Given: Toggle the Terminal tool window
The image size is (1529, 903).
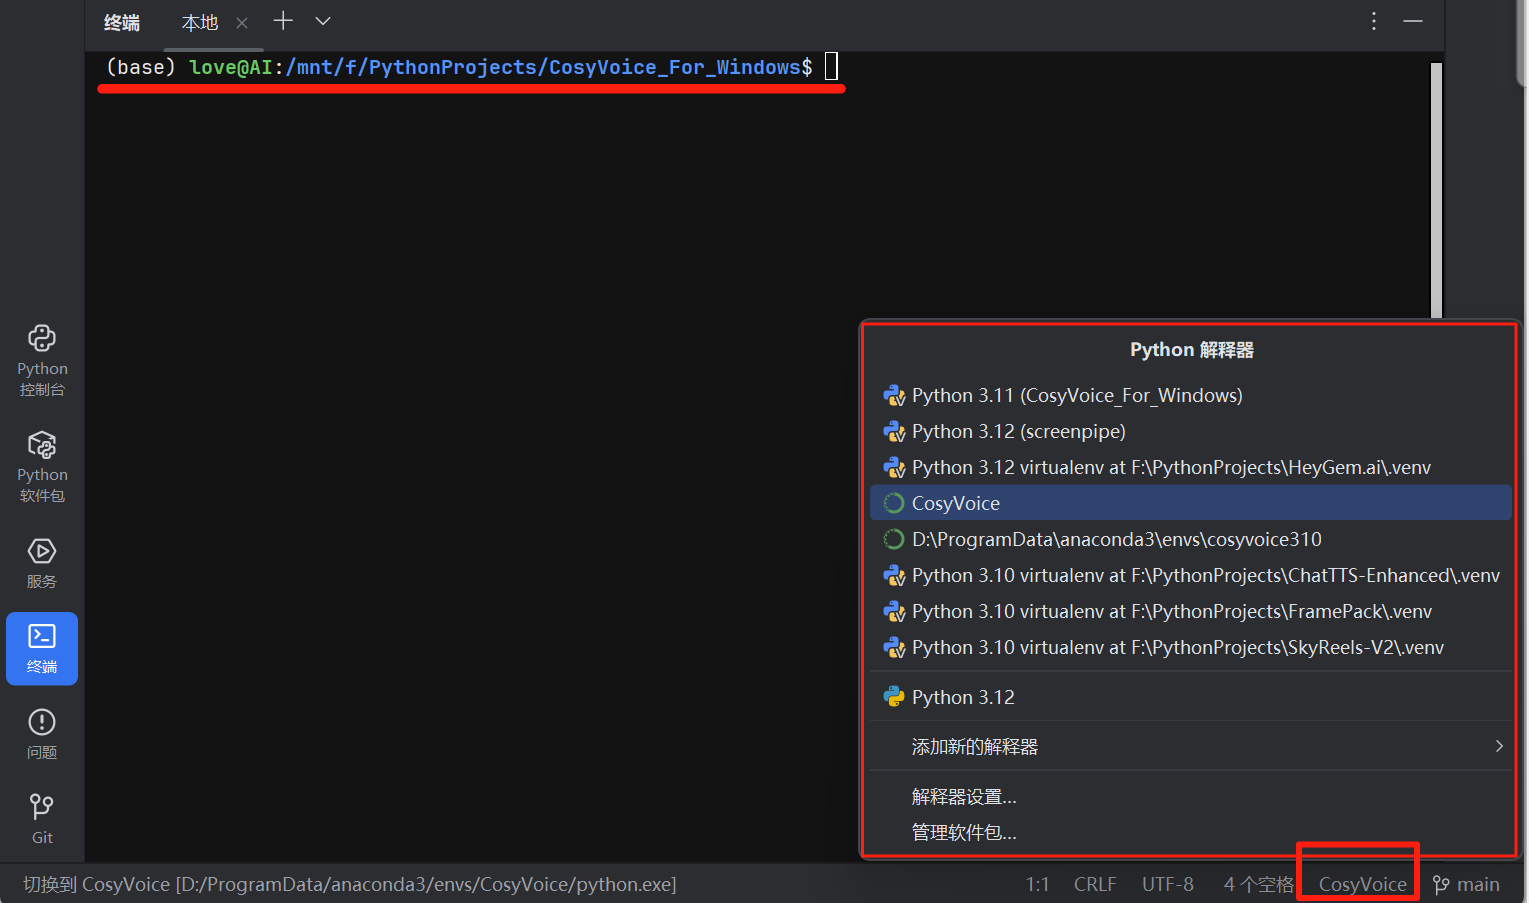Looking at the screenshot, I should 42,648.
